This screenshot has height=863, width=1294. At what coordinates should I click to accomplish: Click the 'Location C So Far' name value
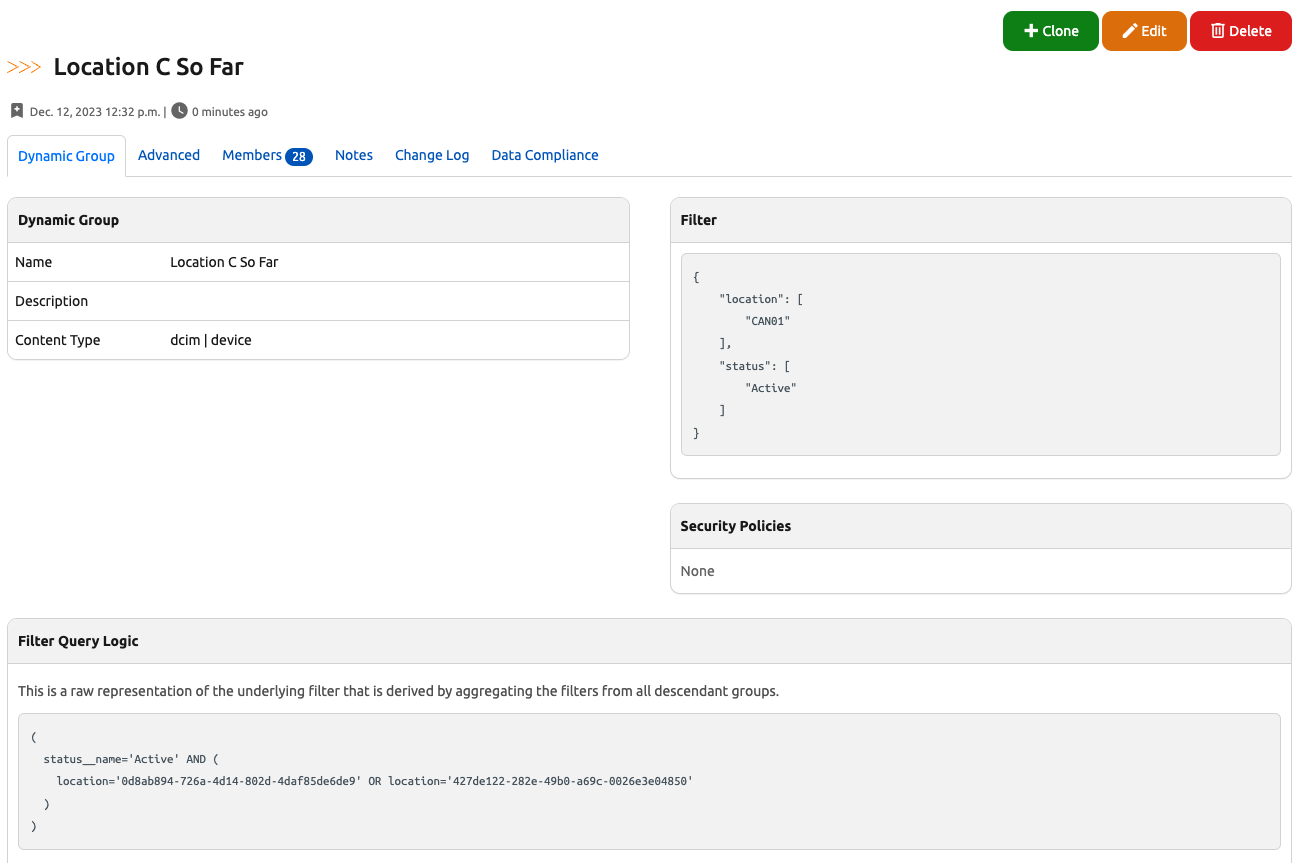224,262
